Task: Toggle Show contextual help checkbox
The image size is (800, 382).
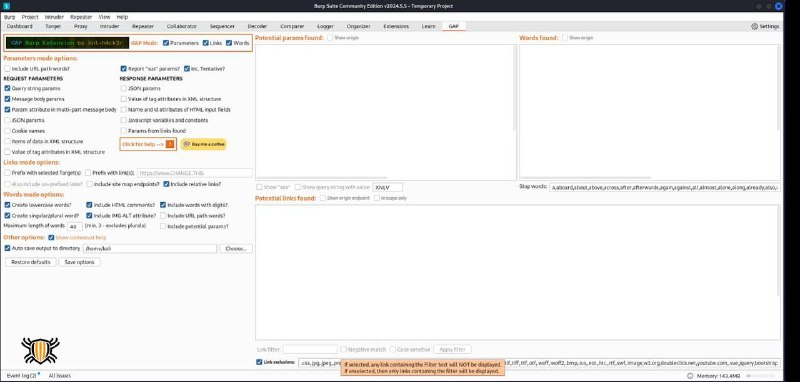Action: [51, 238]
